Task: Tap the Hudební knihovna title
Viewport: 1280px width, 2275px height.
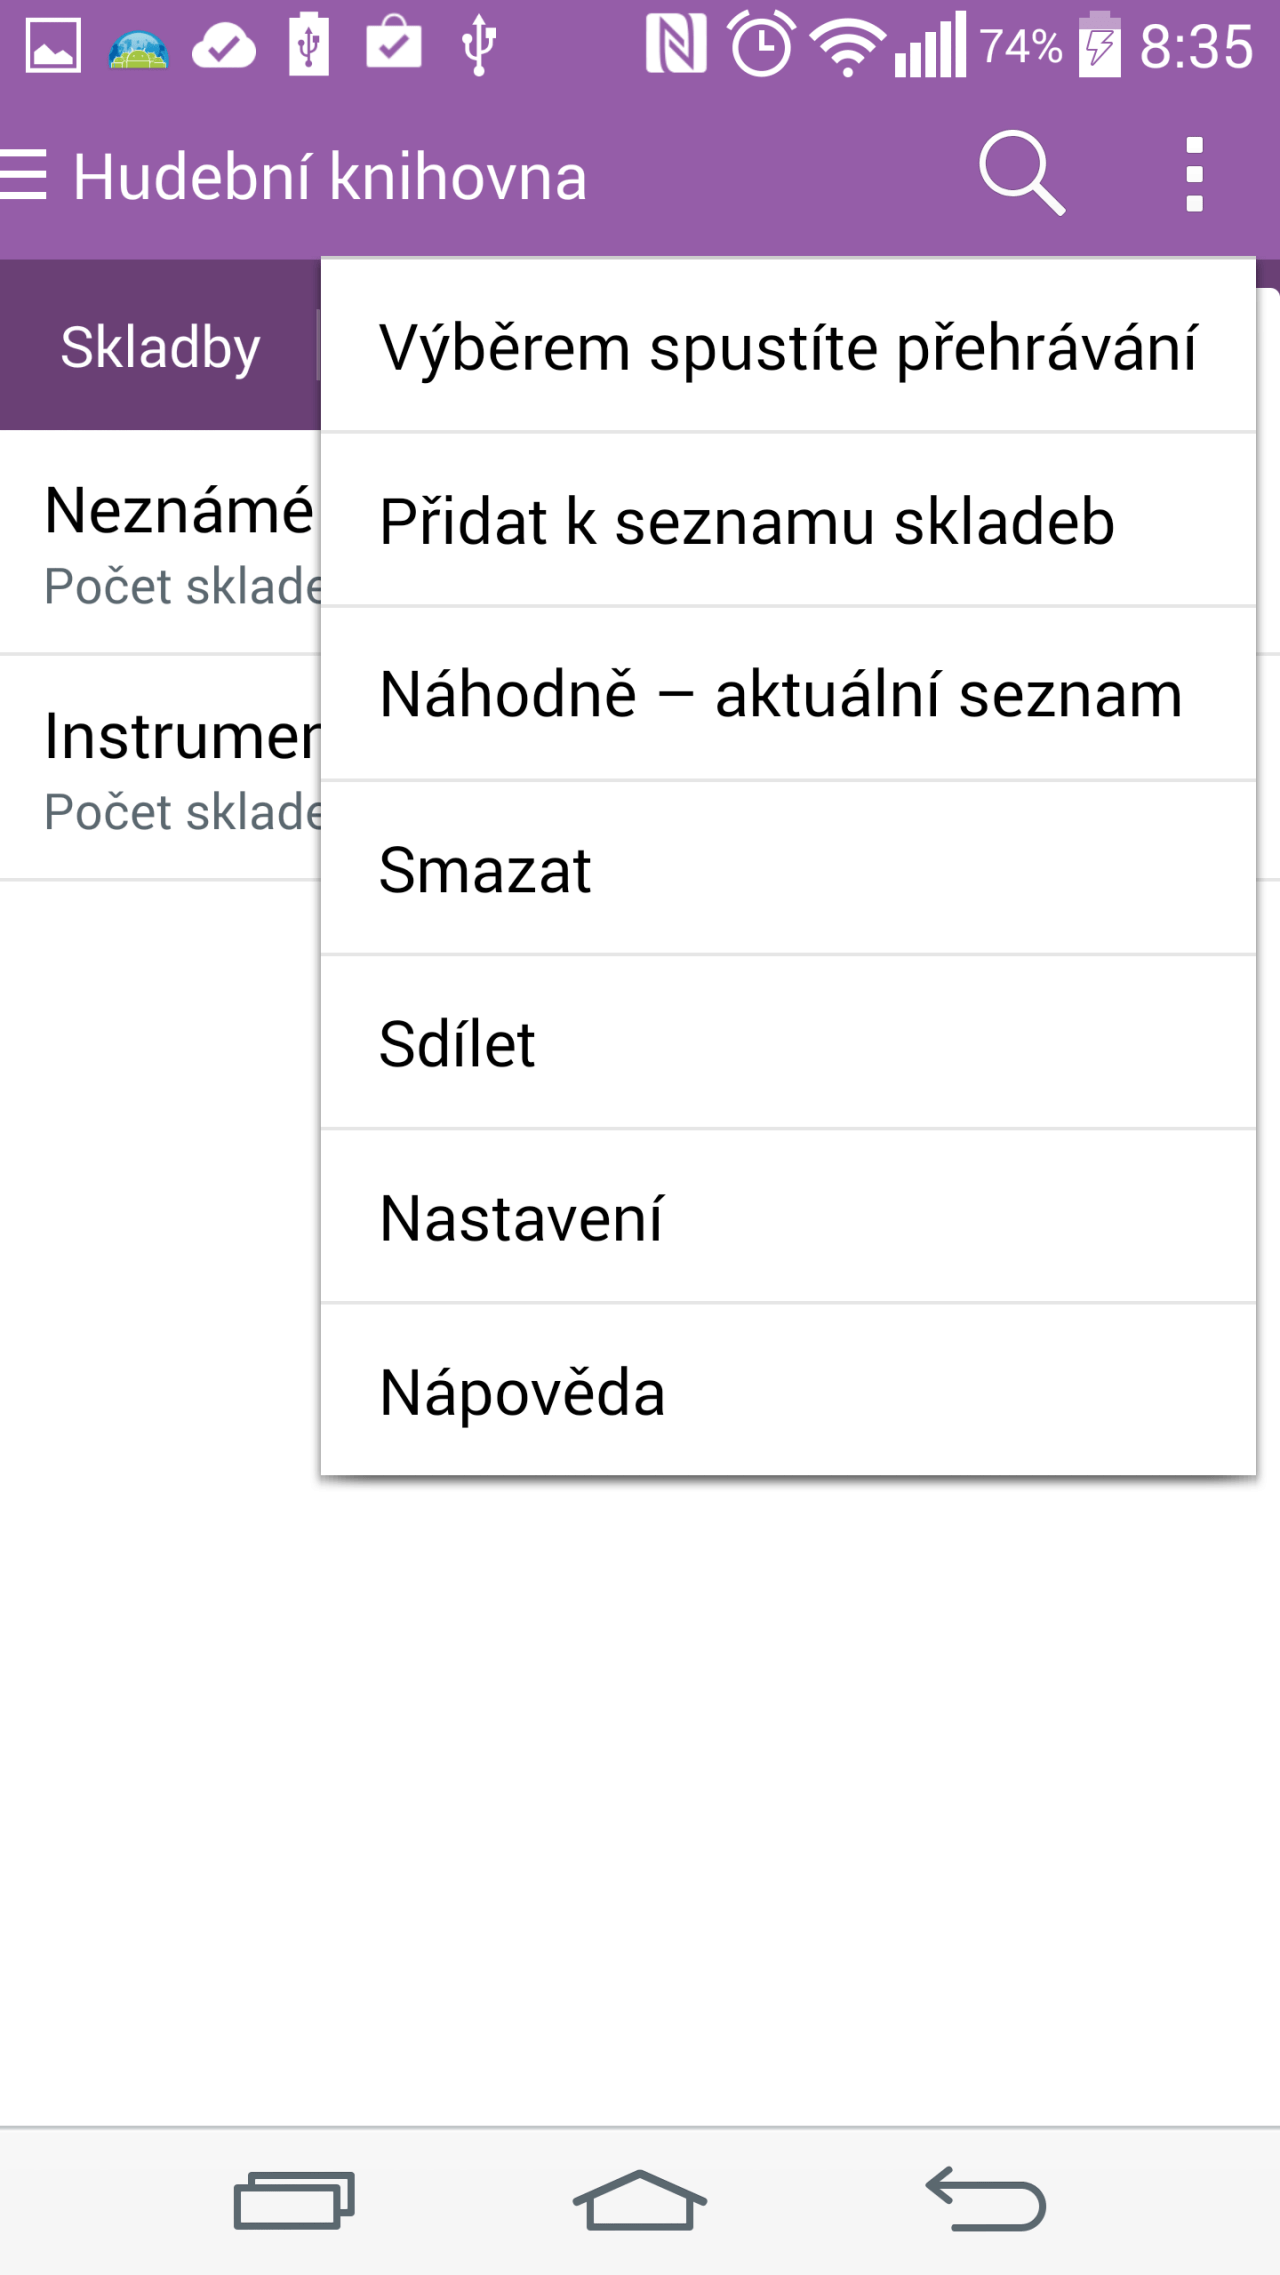Action: [x=330, y=177]
